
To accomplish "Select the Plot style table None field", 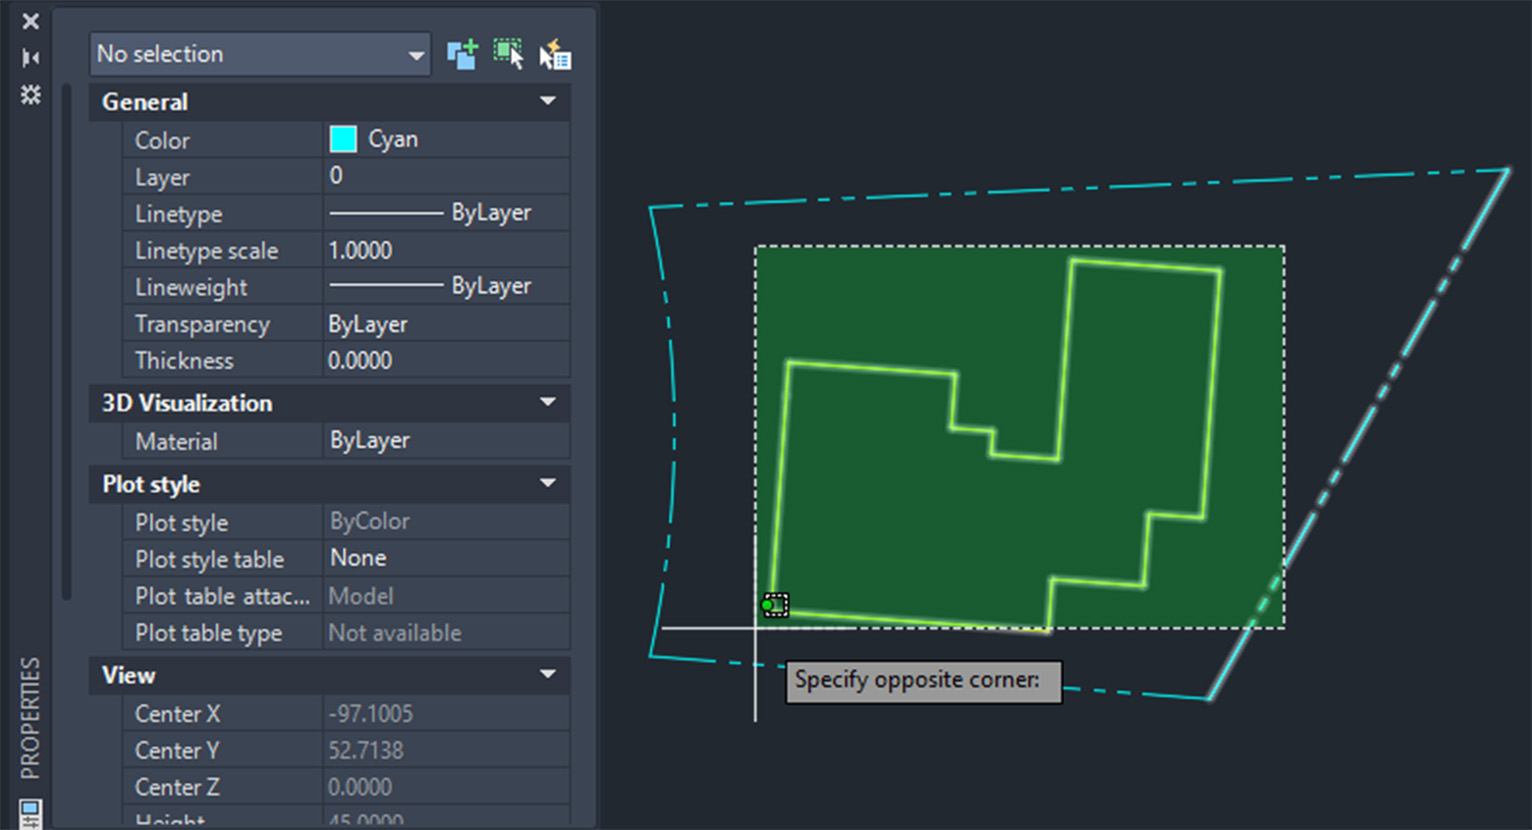I will (447, 558).
